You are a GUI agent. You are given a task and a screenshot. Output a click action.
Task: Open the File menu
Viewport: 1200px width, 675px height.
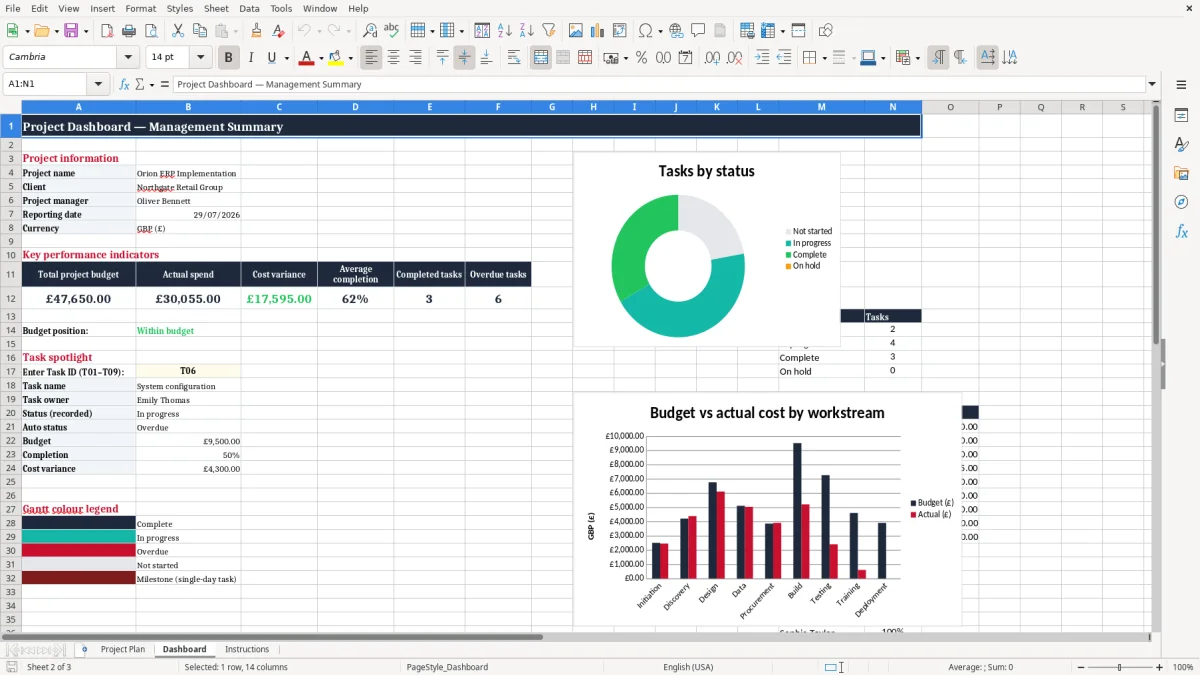point(12,8)
